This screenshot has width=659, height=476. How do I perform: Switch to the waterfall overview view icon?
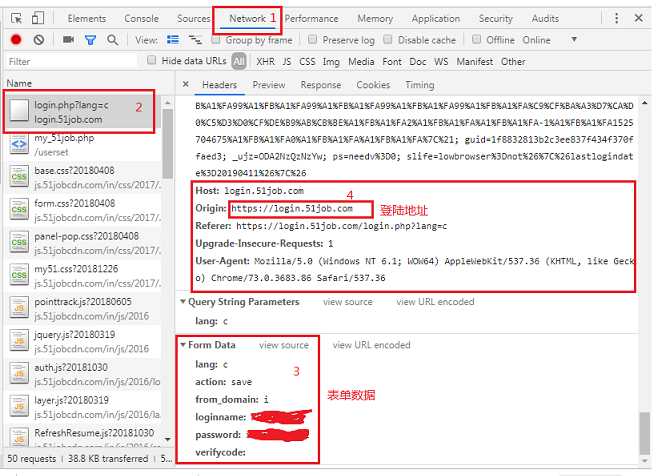pyautogui.click(x=195, y=40)
